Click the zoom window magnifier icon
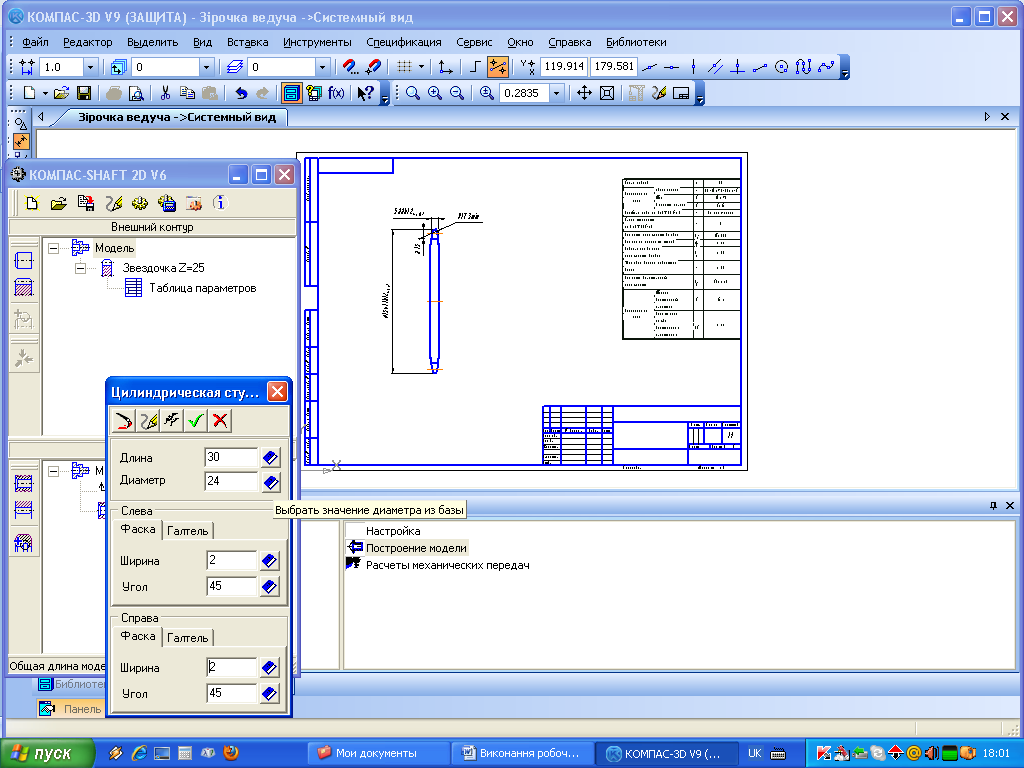The image size is (1024, 768). (x=413, y=93)
